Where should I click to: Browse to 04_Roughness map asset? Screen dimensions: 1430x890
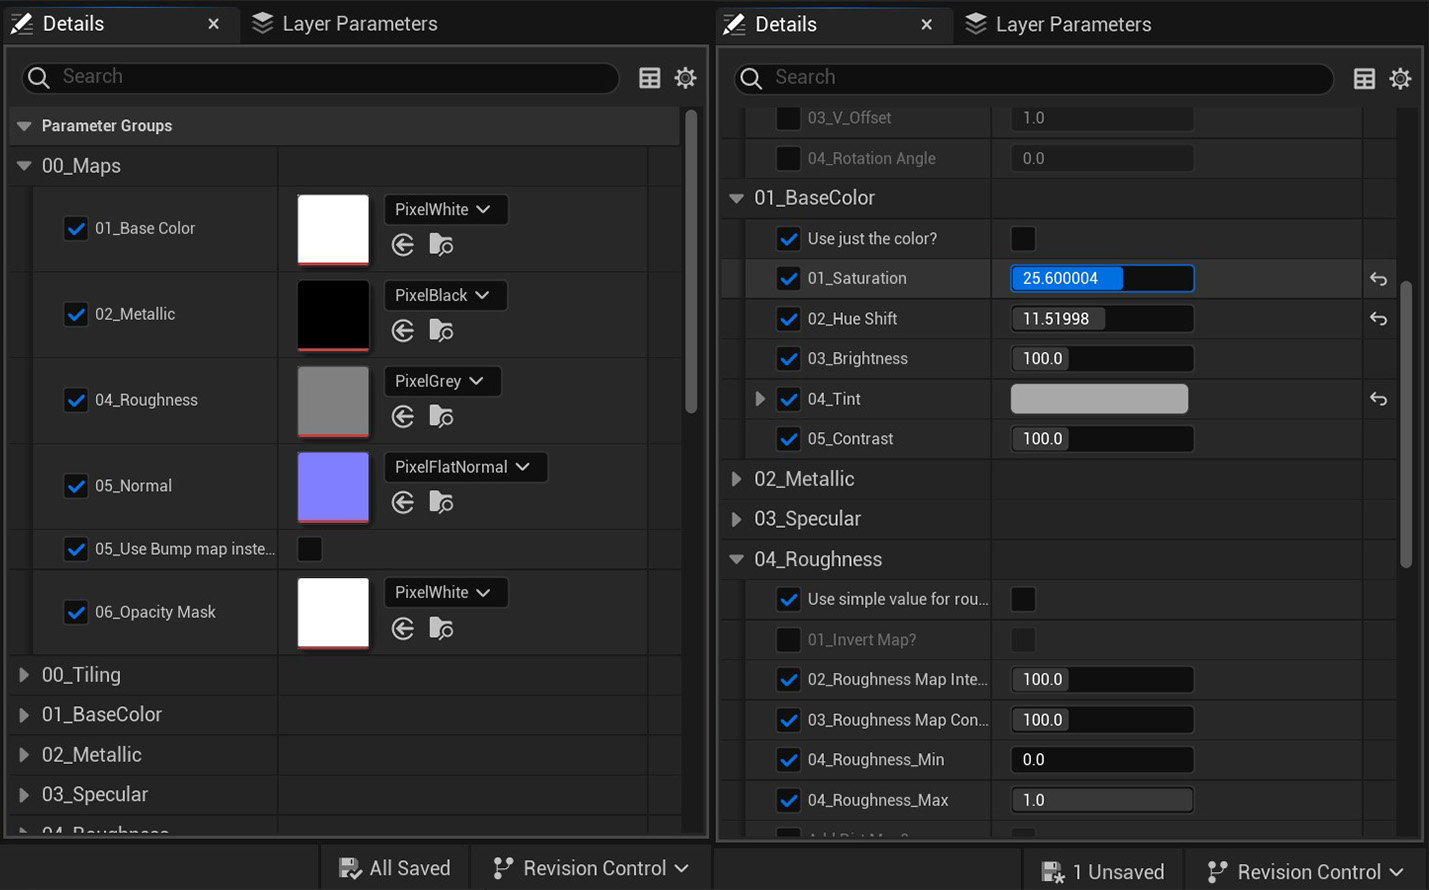click(x=441, y=416)
